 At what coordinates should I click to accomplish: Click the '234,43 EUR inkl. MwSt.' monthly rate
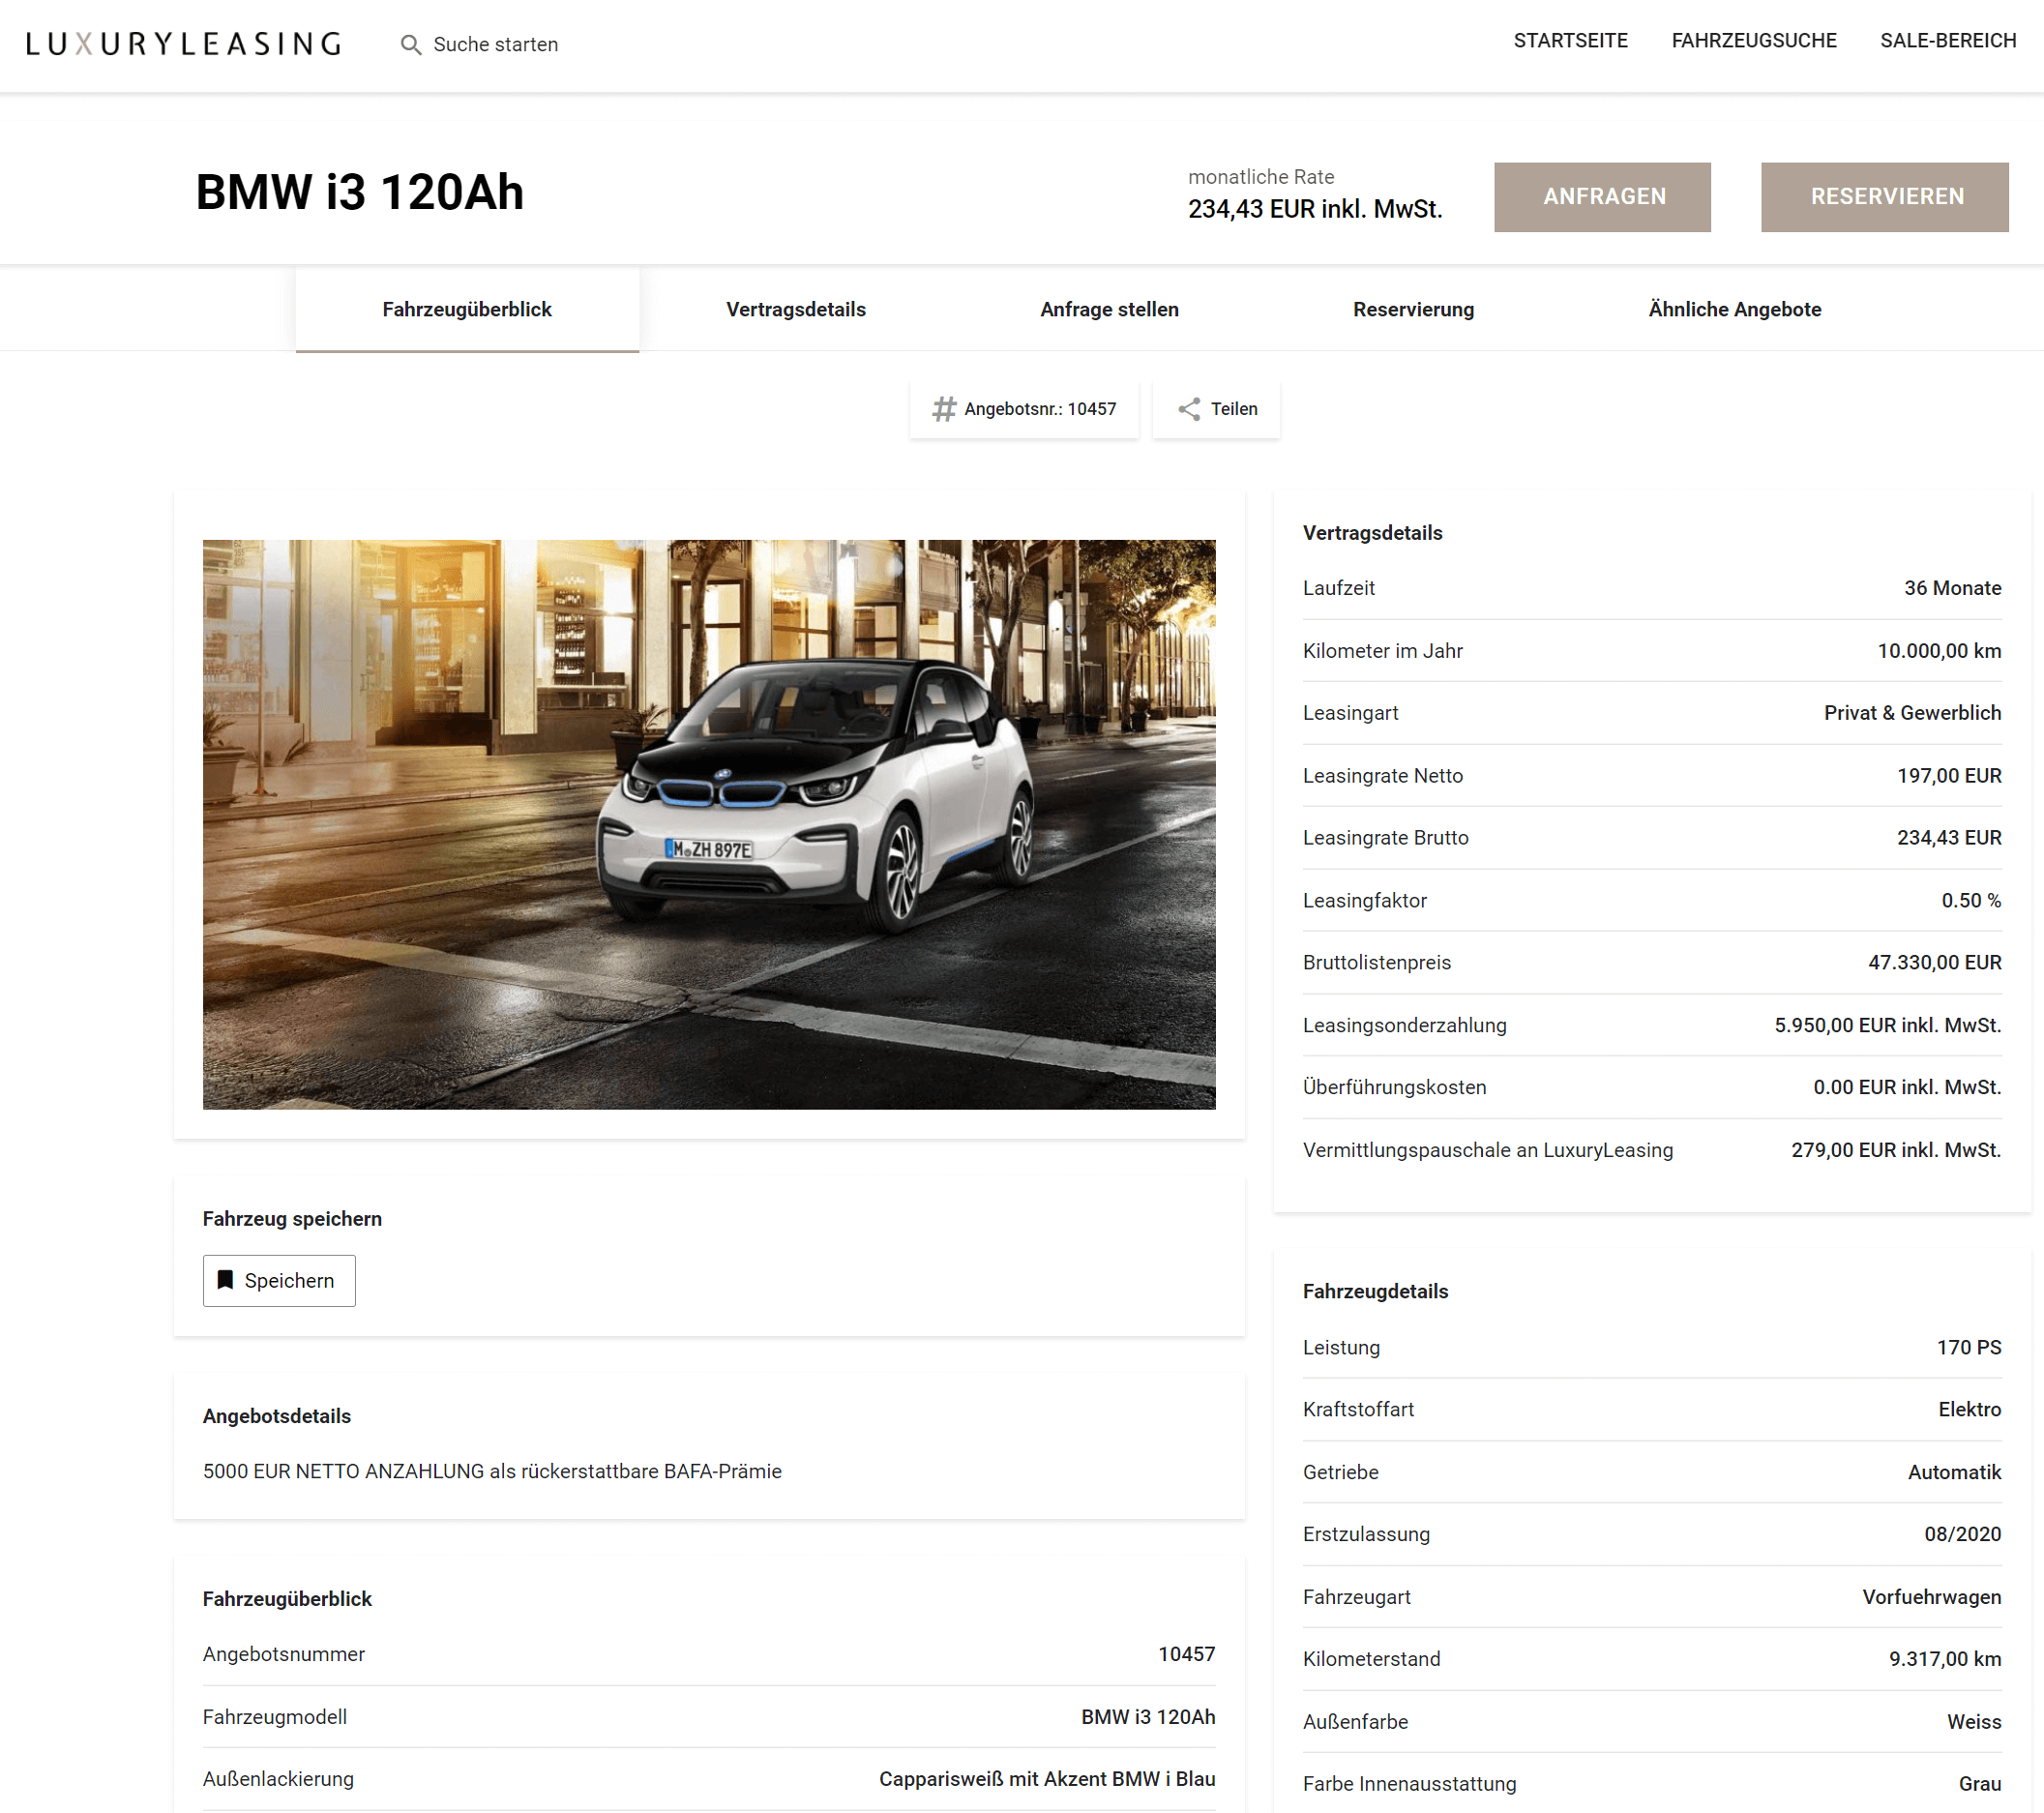[x=1315, y=209]
